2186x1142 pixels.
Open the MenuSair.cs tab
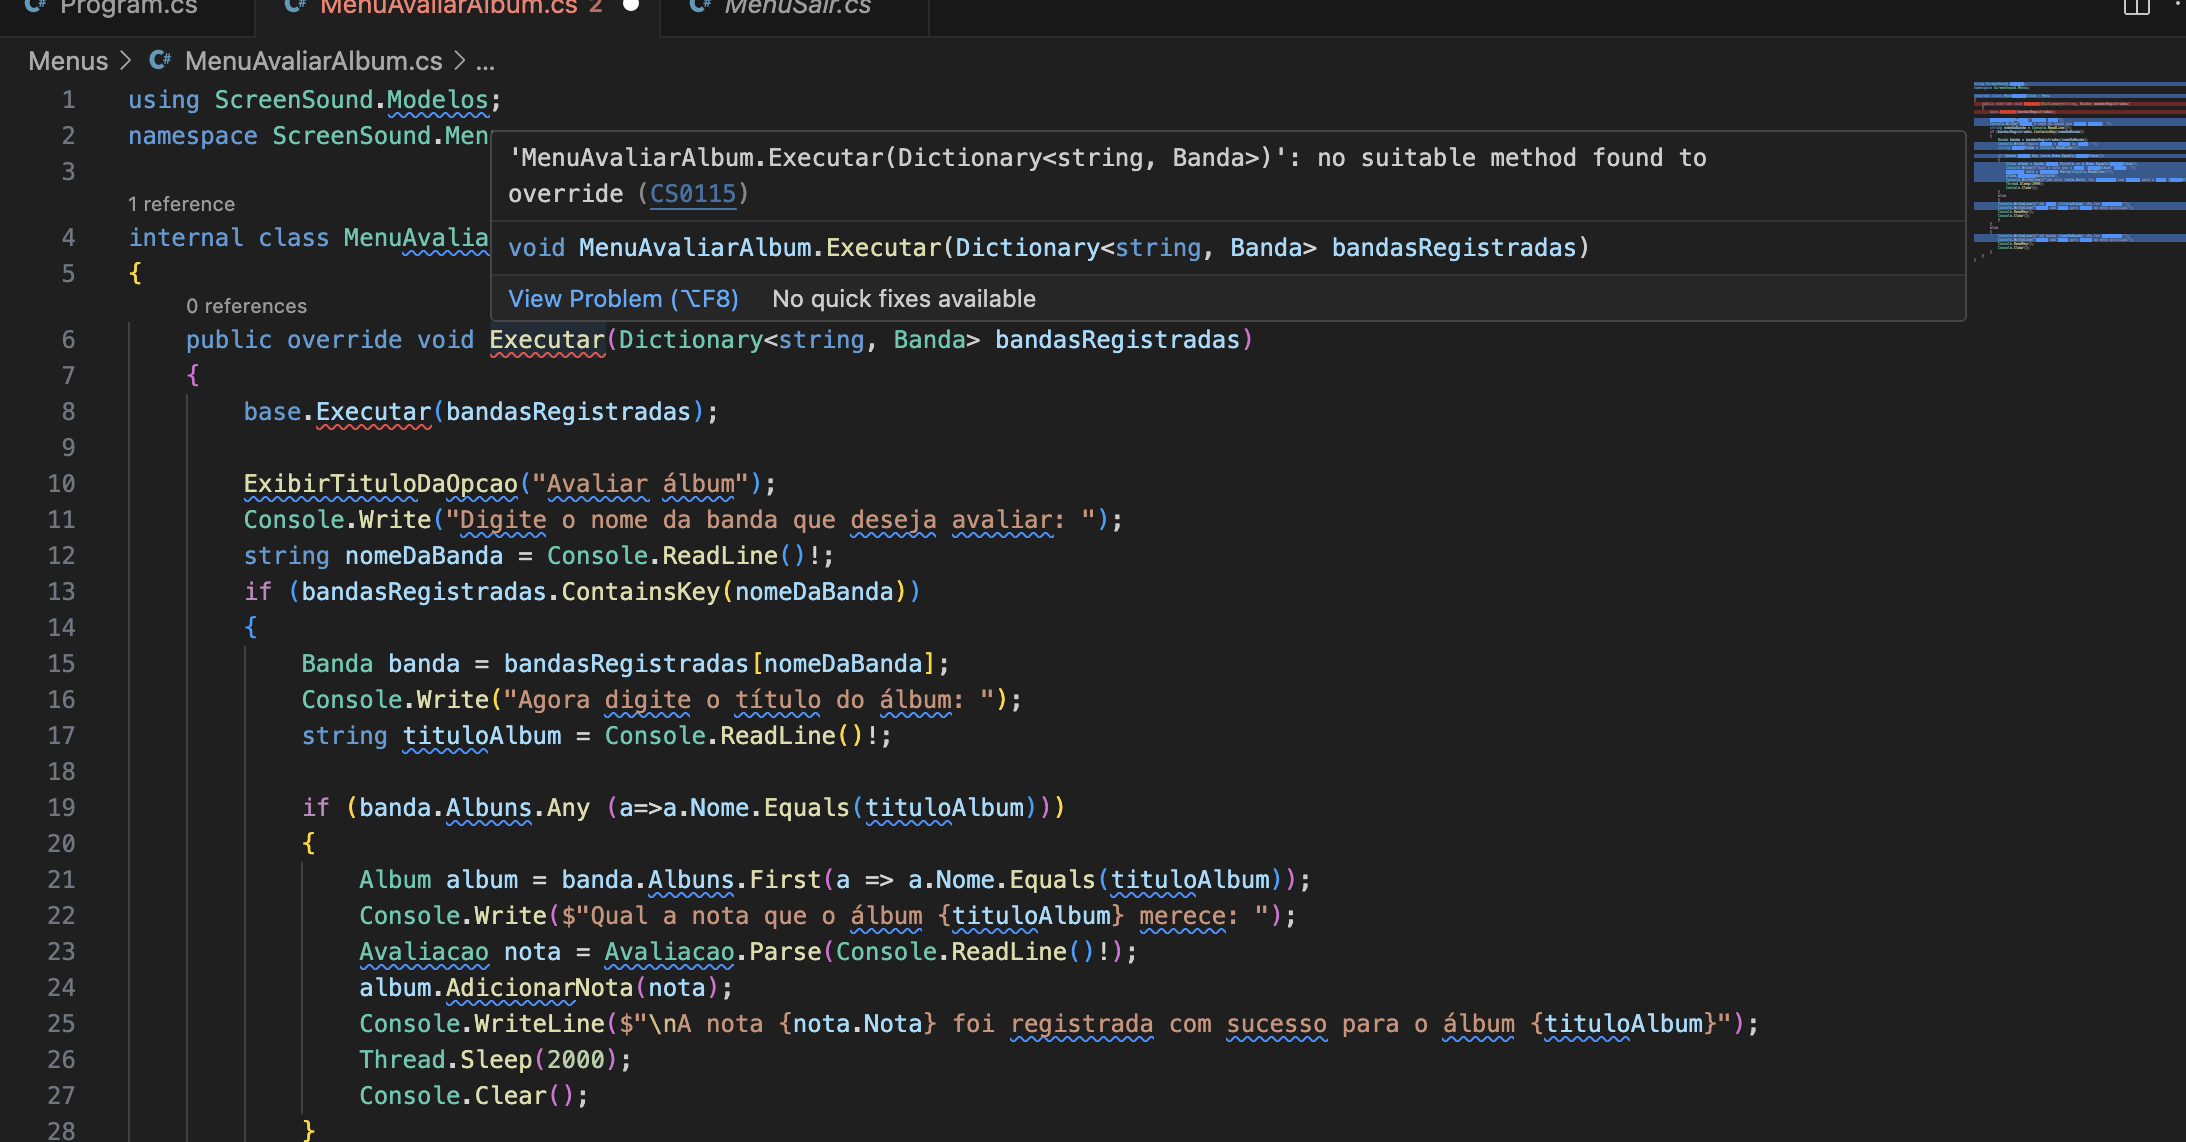click(797, 8)
